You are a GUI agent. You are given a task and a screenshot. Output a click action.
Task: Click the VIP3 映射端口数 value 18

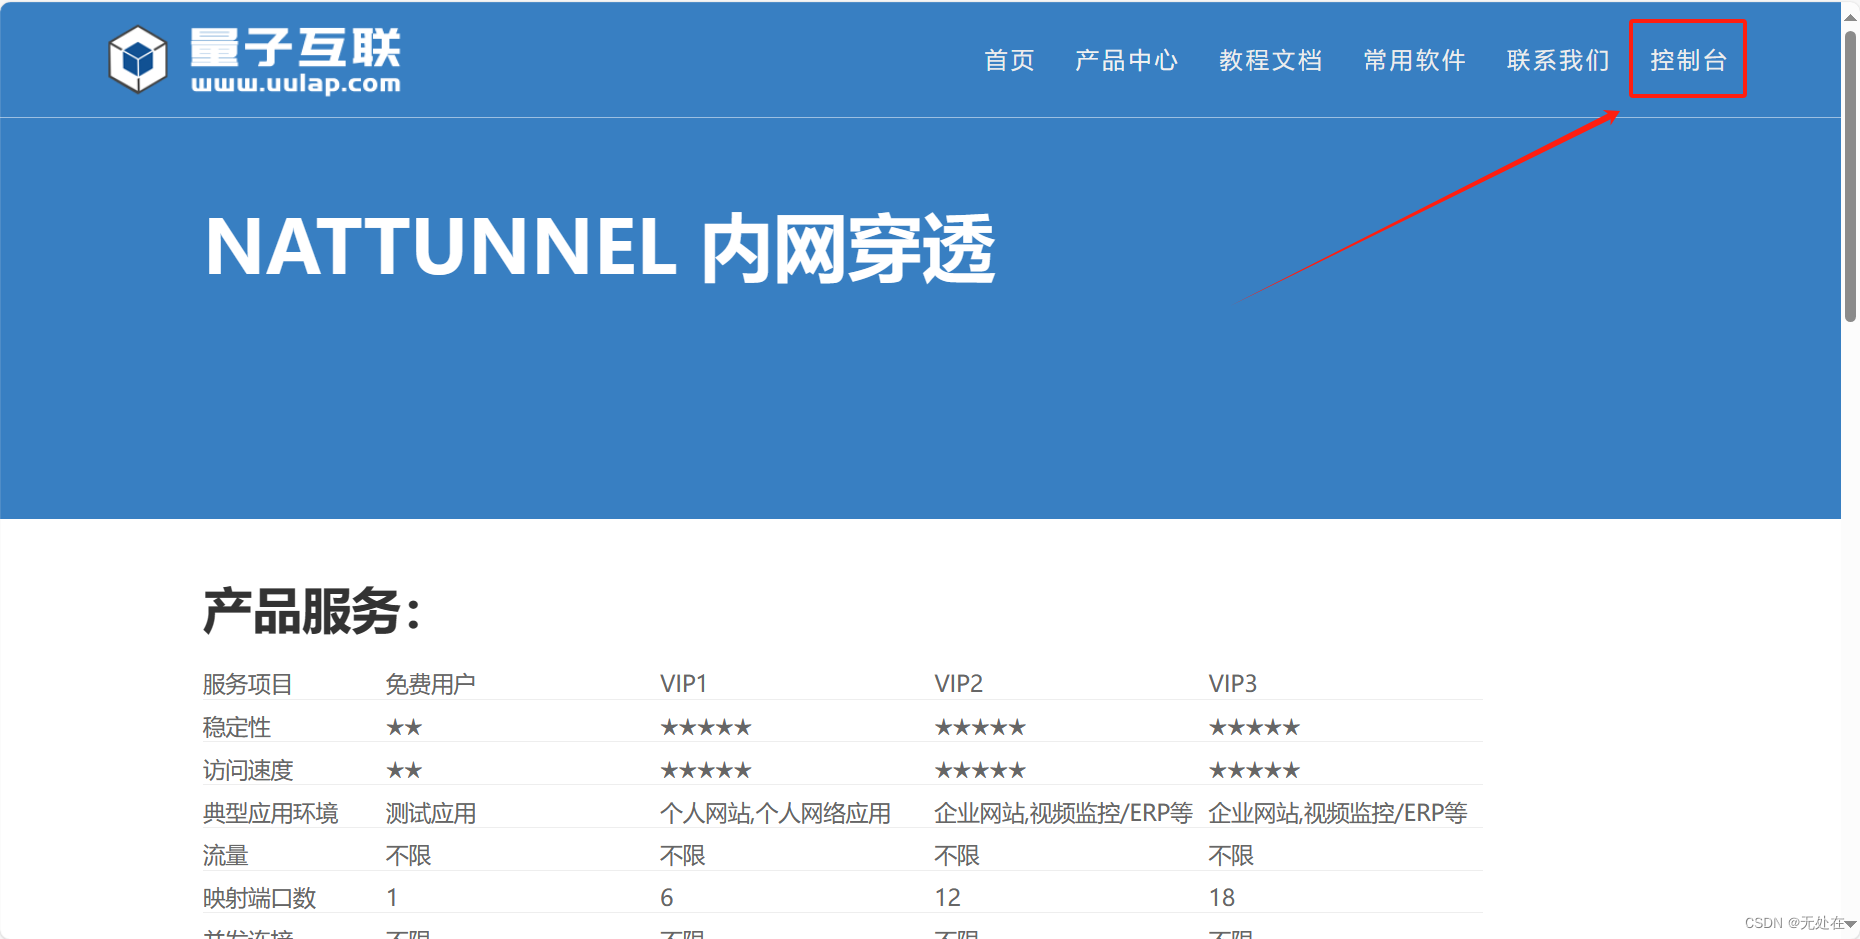pyautogui.click(x=1221, y=898)
